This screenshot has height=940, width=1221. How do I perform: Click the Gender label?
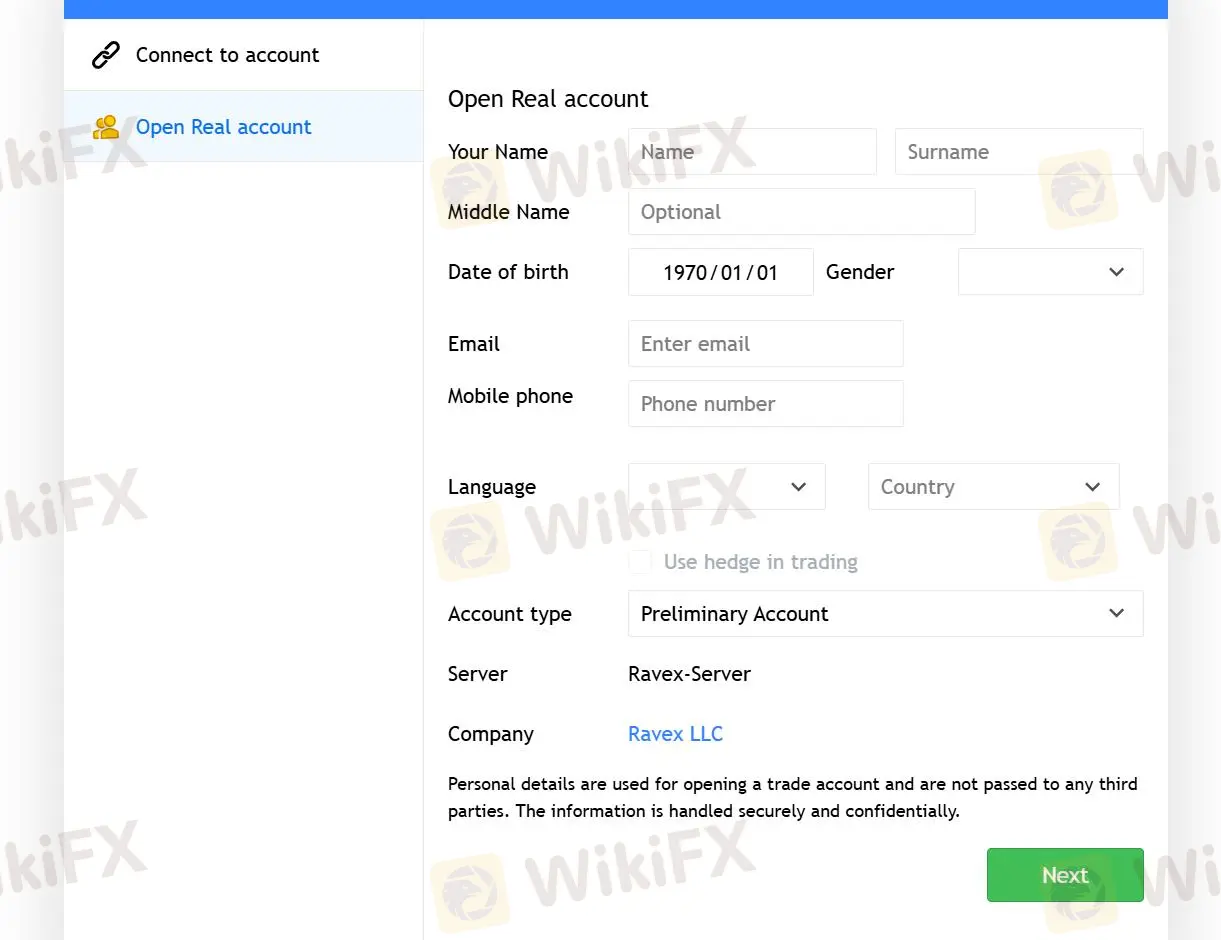pos(860,272)
